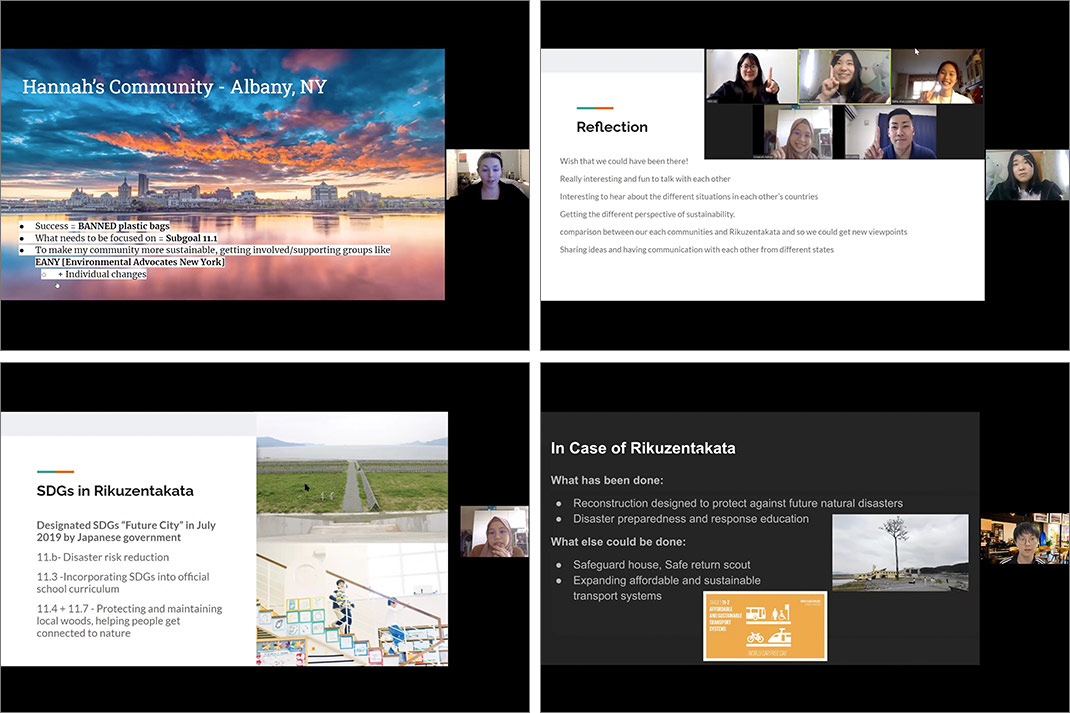This screenshot has width=1070, height=713.
Task: Click the Albany skyline sunset photo
Action: 222,174
